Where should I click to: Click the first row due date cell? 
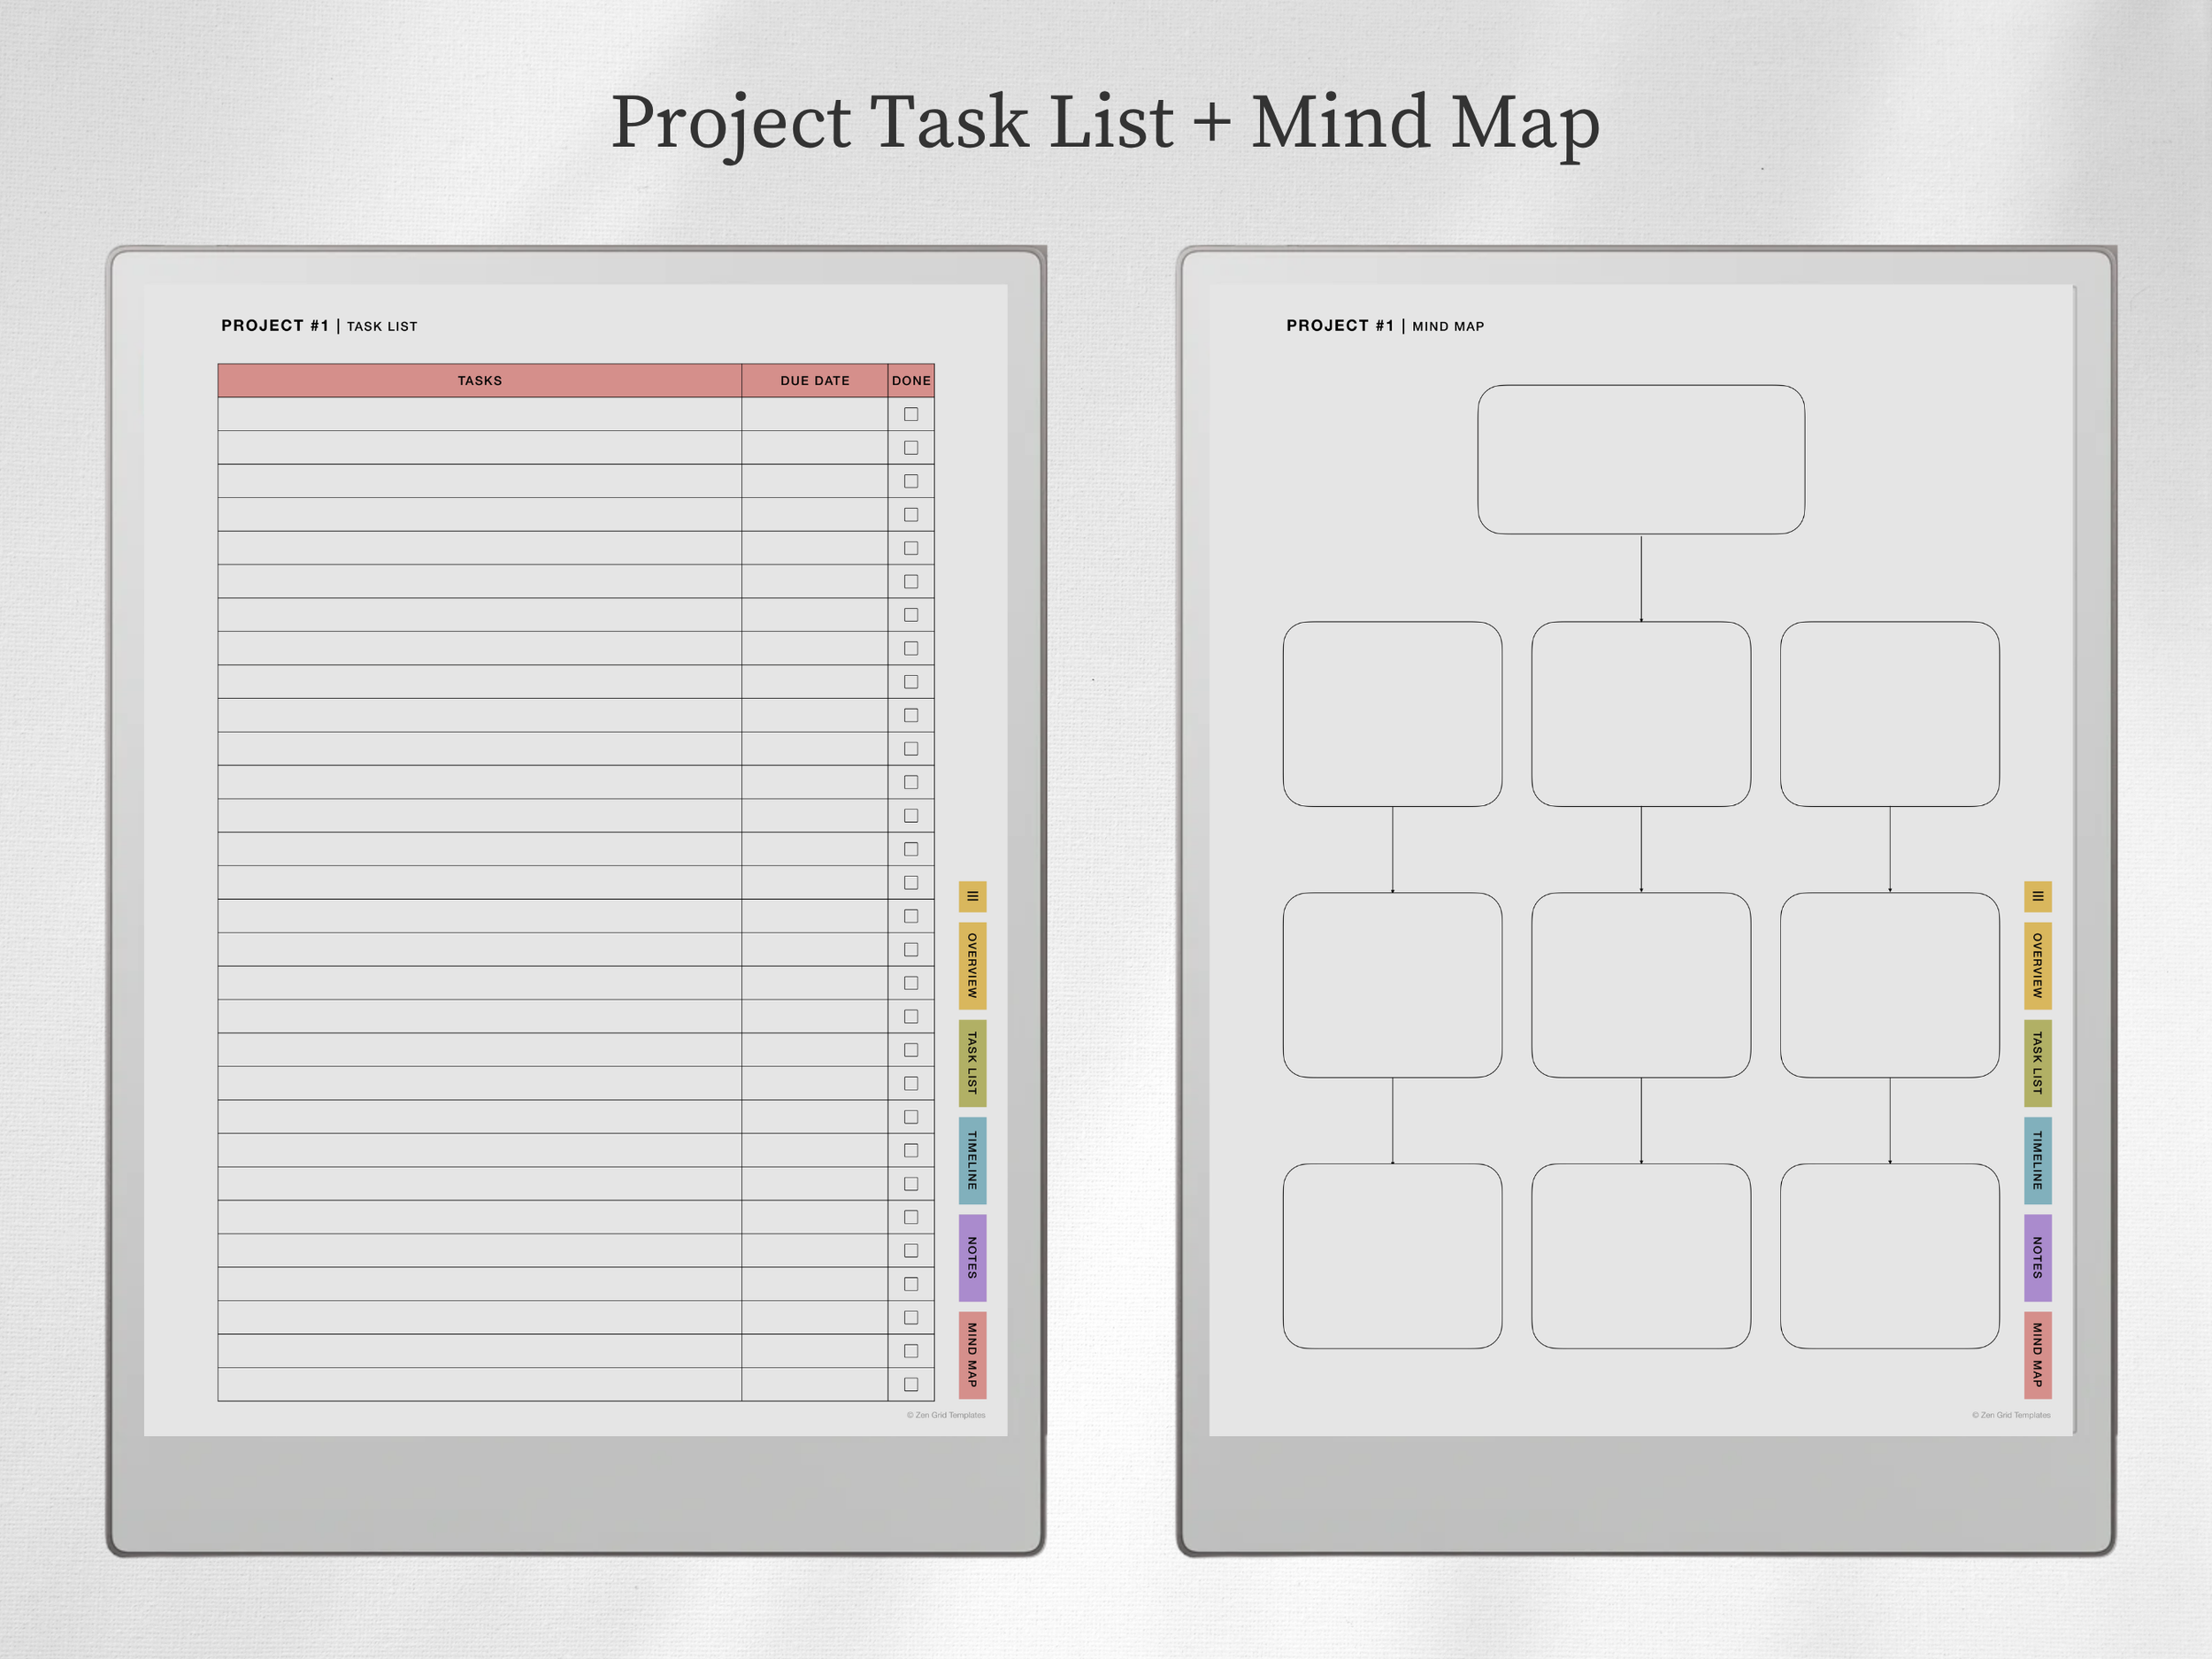point(815,414)
